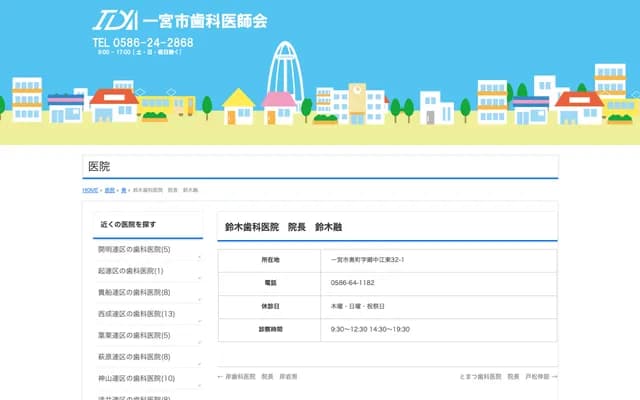The height and width of the screenshot is (400, 640).
Task: Click 近くの医院を探す sidebar heading
Action: click(128, 224)
